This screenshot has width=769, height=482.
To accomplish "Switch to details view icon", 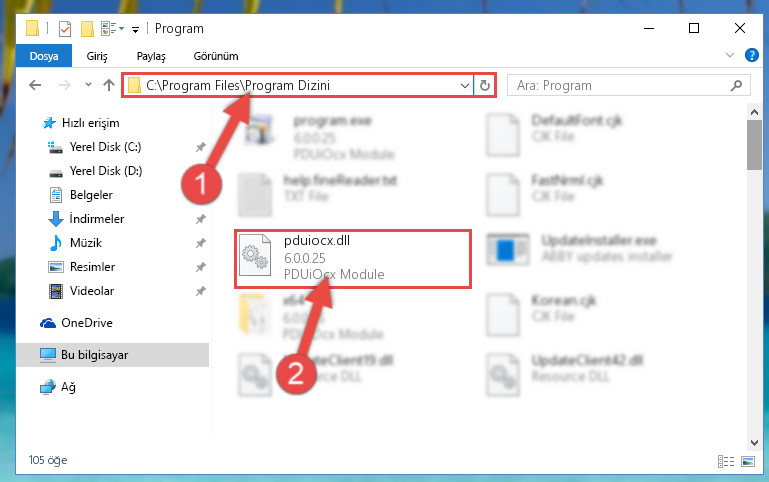I will pos(726,461).
